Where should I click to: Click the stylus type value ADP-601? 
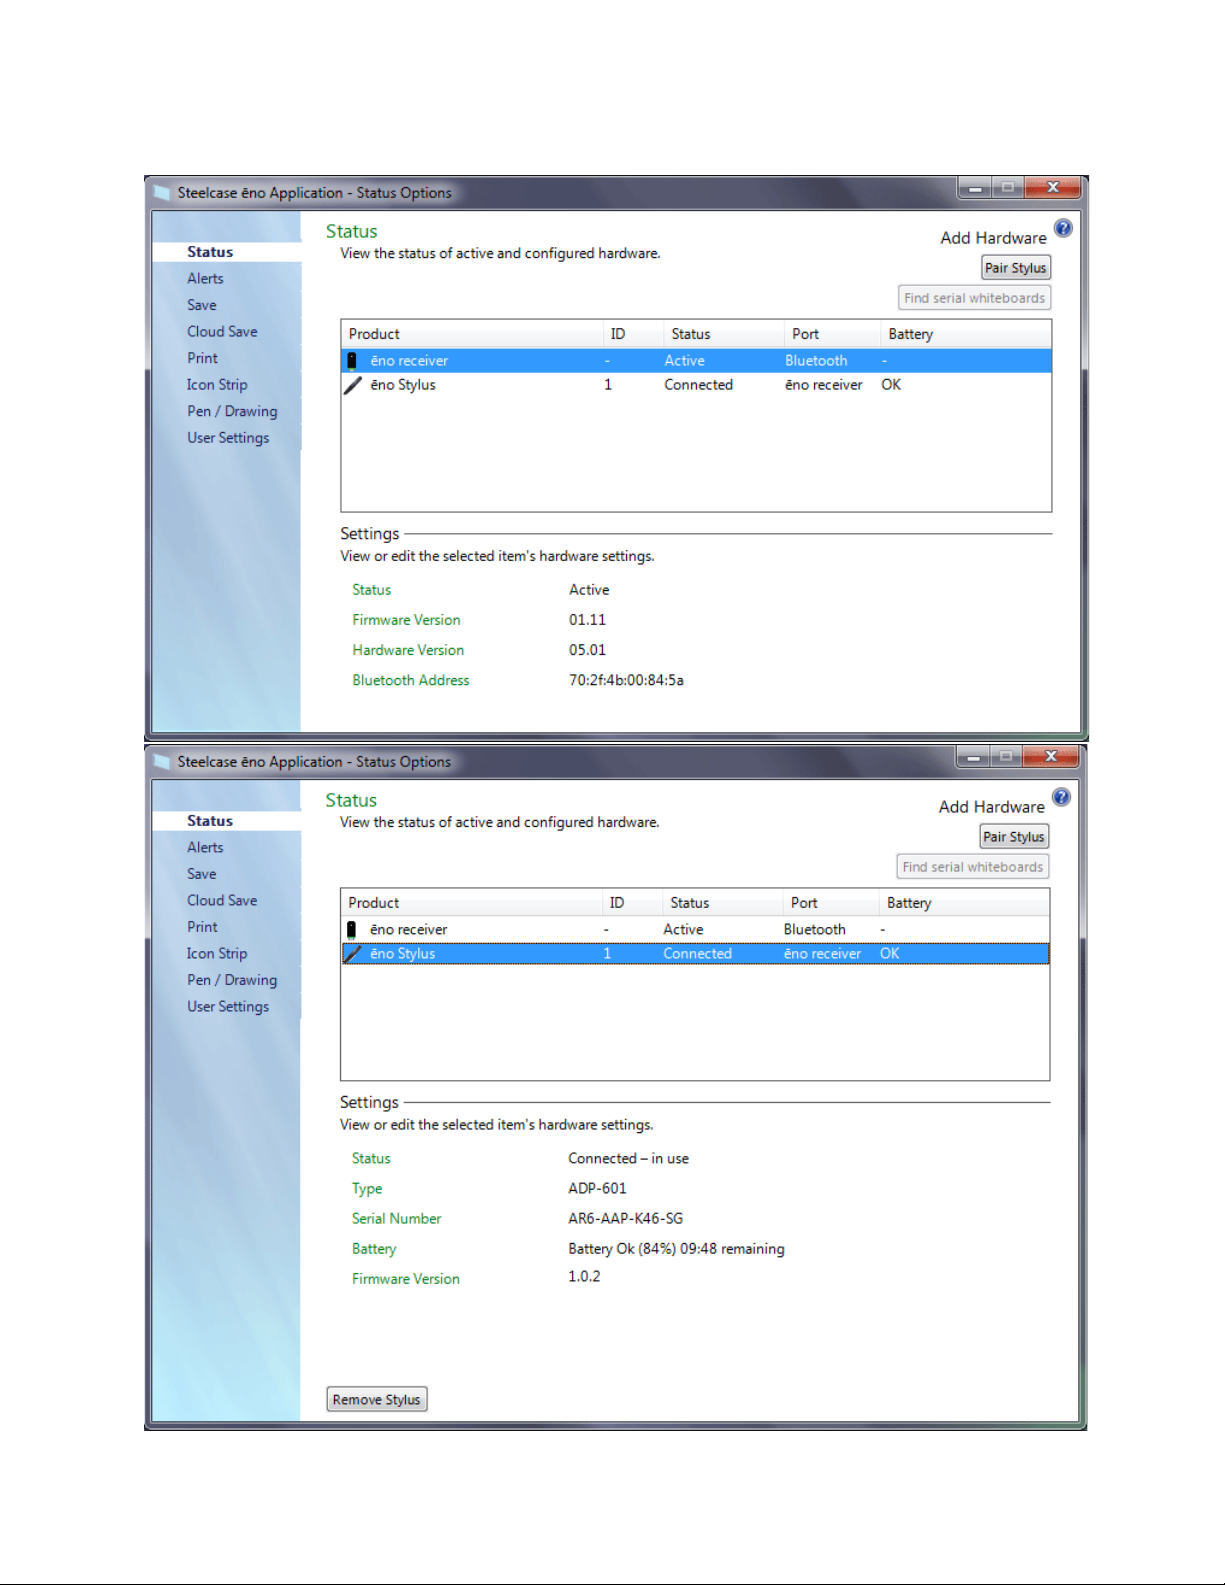pos(597,1189)
